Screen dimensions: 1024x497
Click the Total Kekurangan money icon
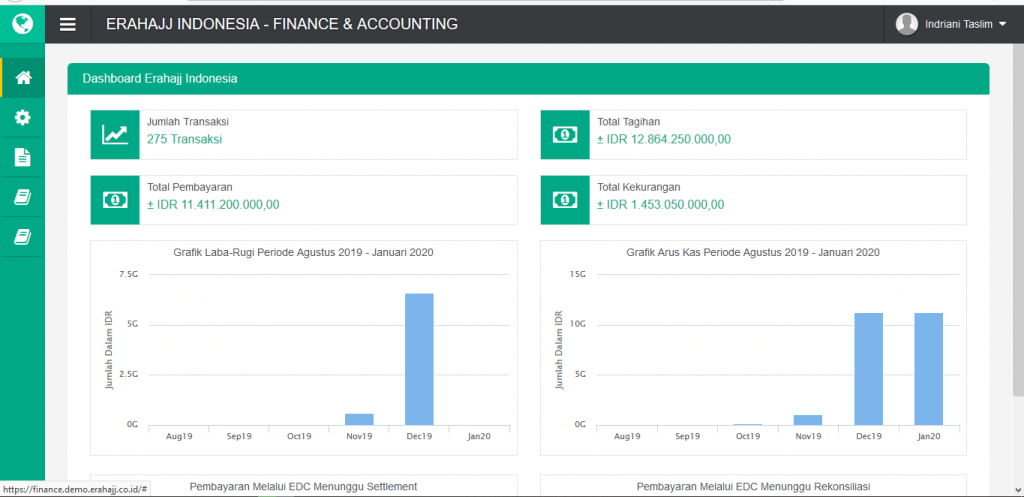tap(565, 200)
